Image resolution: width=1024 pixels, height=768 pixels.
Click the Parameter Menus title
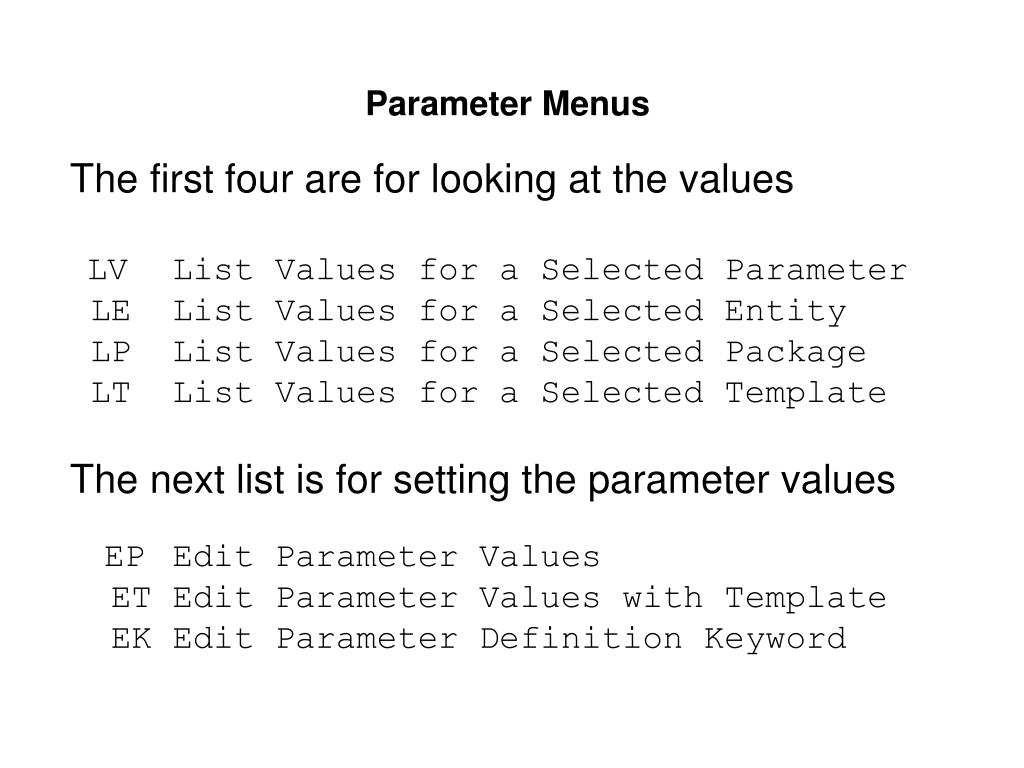[x=507, y=103]
